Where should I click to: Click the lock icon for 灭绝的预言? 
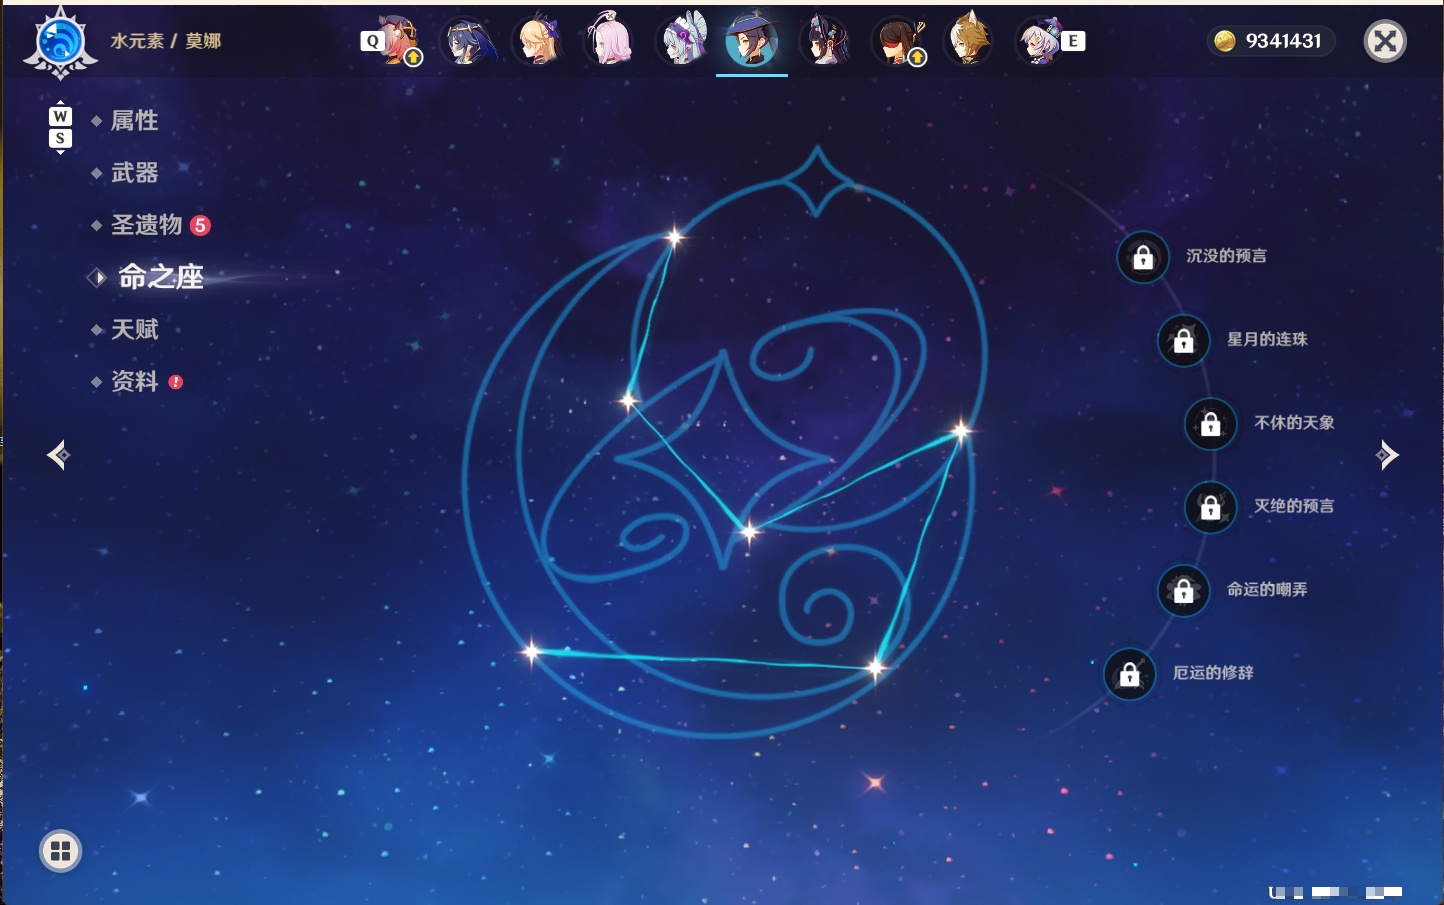tap(1211, 507)
